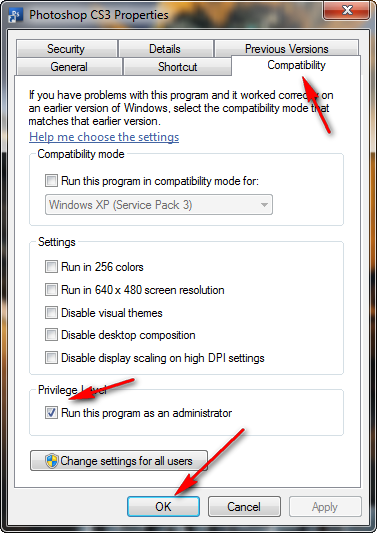The image size is (377, 533).
Task: Check Run in 256 colors
Action: 51,267
